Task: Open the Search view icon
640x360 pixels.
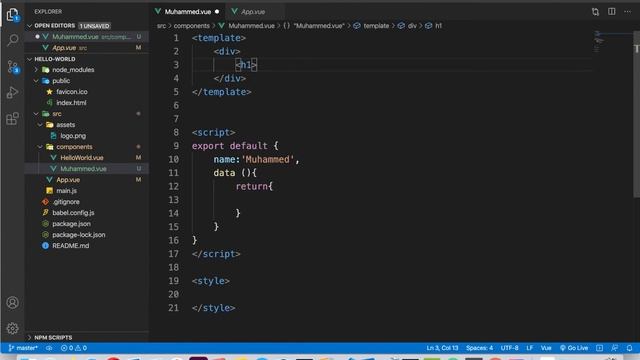Action: pos(13,40)
